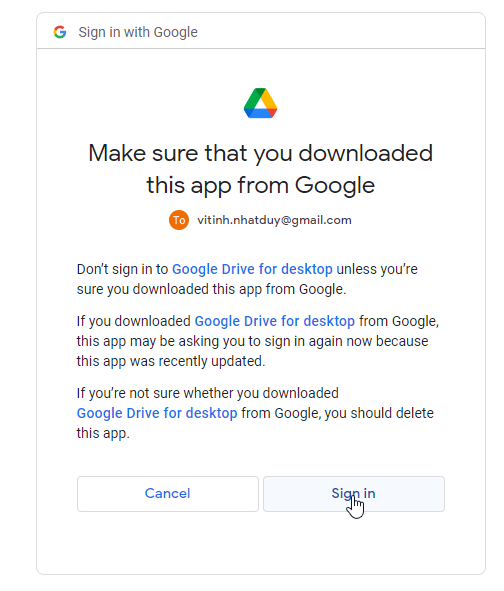Click "If you're not sure whether you downloaded"

pos(208,393)
